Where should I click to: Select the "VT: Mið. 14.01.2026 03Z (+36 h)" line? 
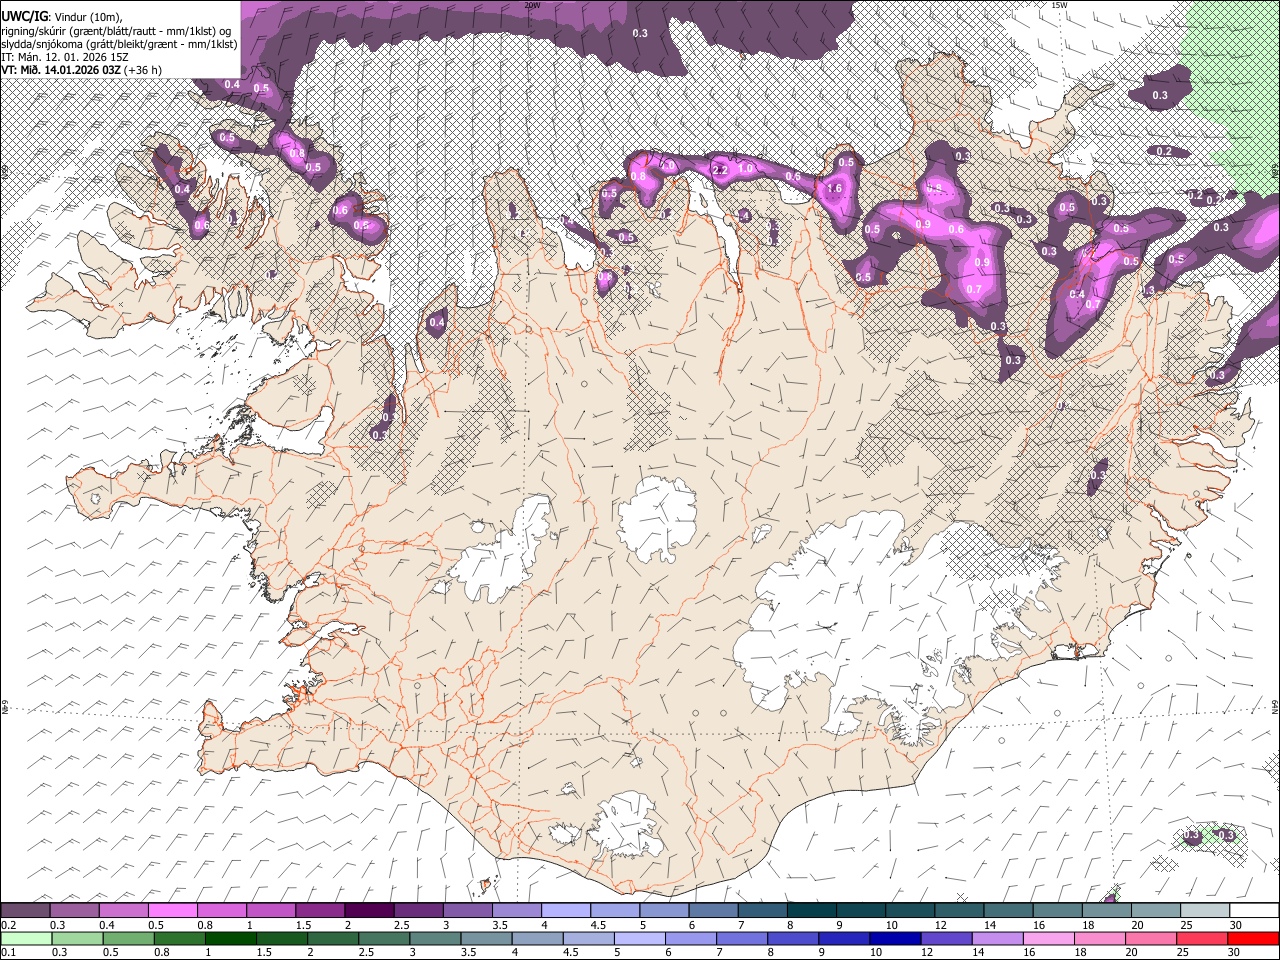82,70
